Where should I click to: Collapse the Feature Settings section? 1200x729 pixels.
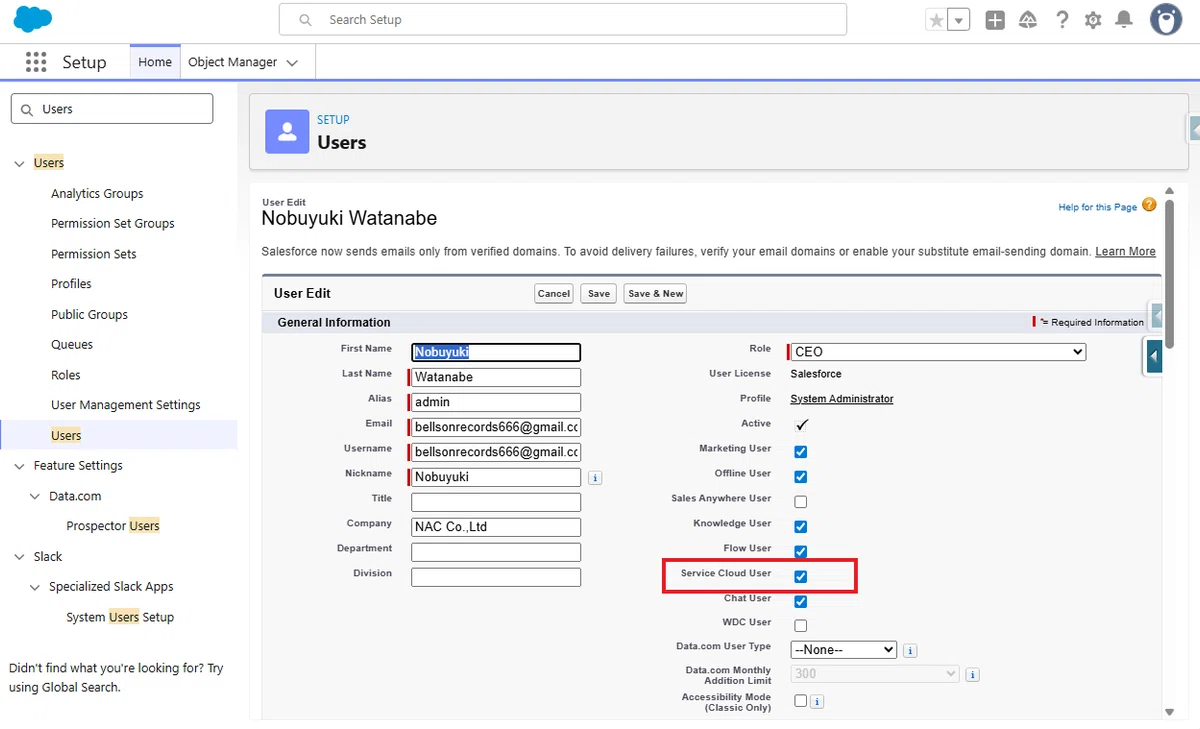coord(20,466)
